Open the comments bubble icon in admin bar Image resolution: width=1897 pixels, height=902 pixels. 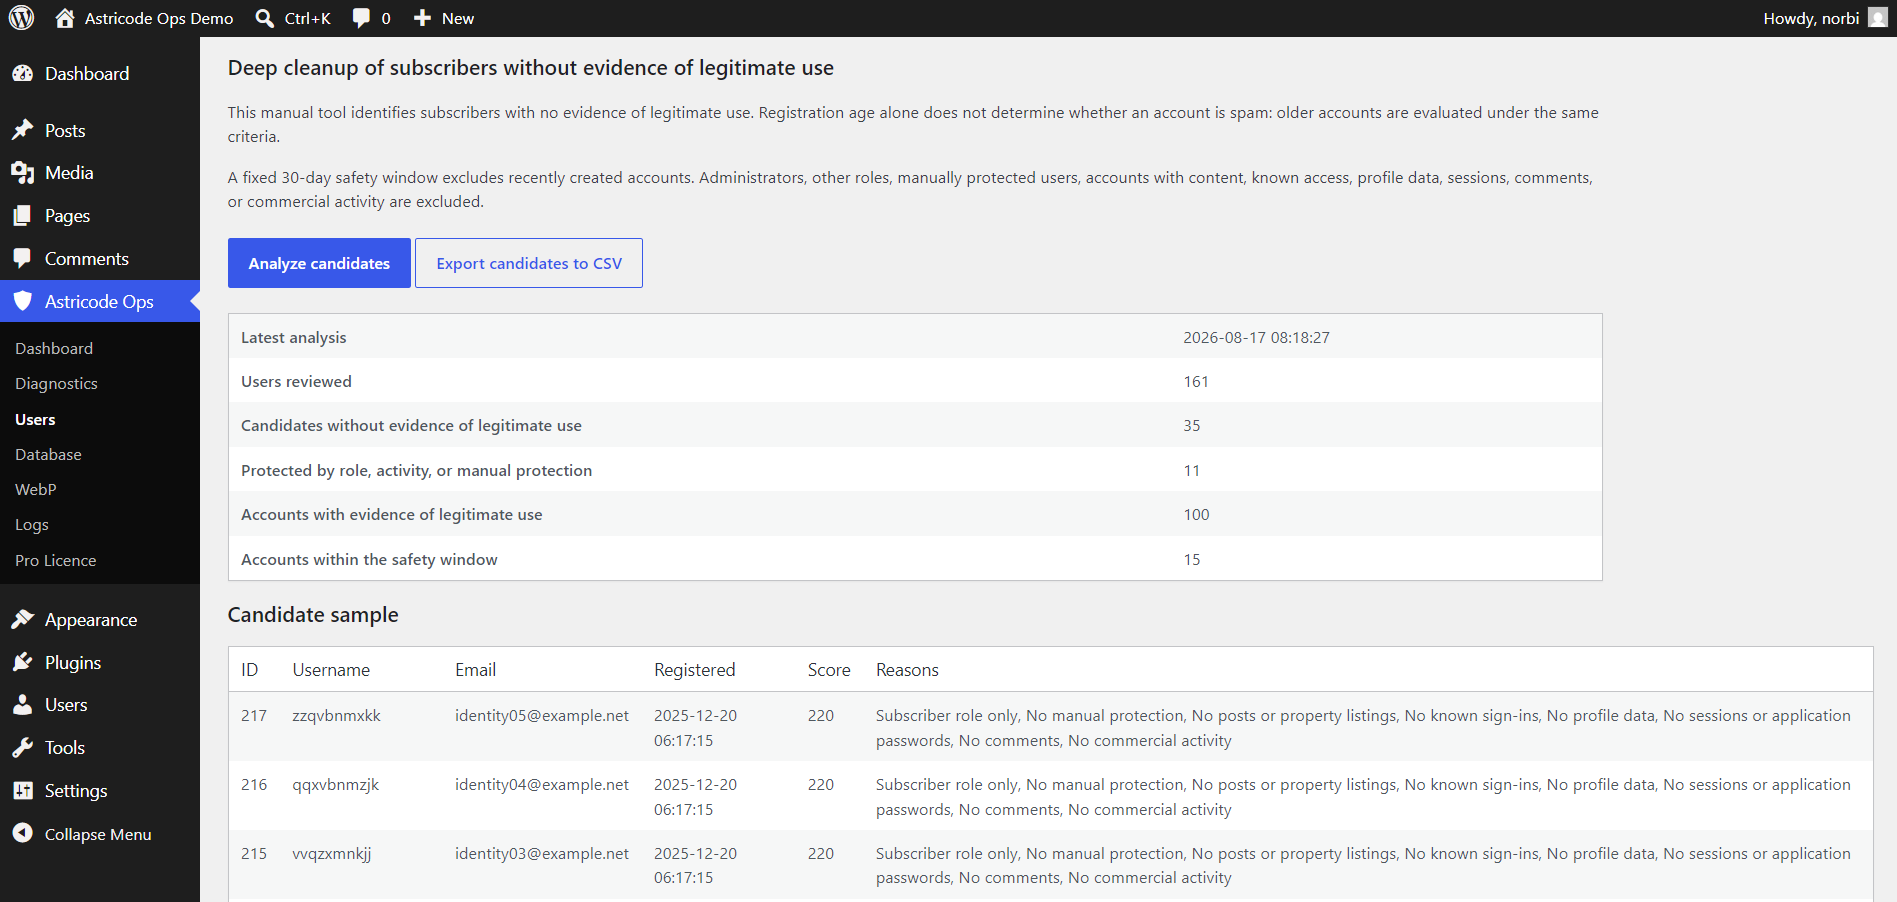tap(361, 18)
